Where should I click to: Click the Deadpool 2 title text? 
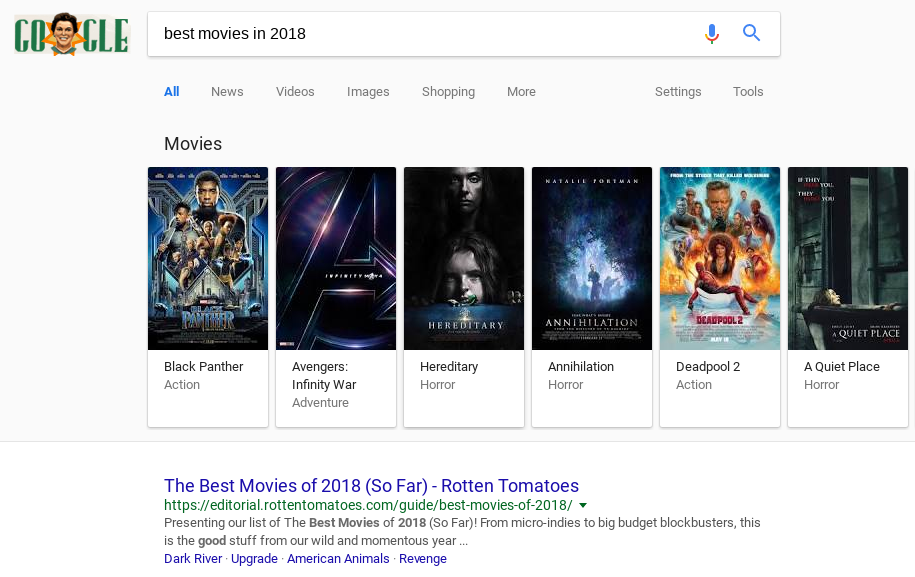tap(708, 367)
